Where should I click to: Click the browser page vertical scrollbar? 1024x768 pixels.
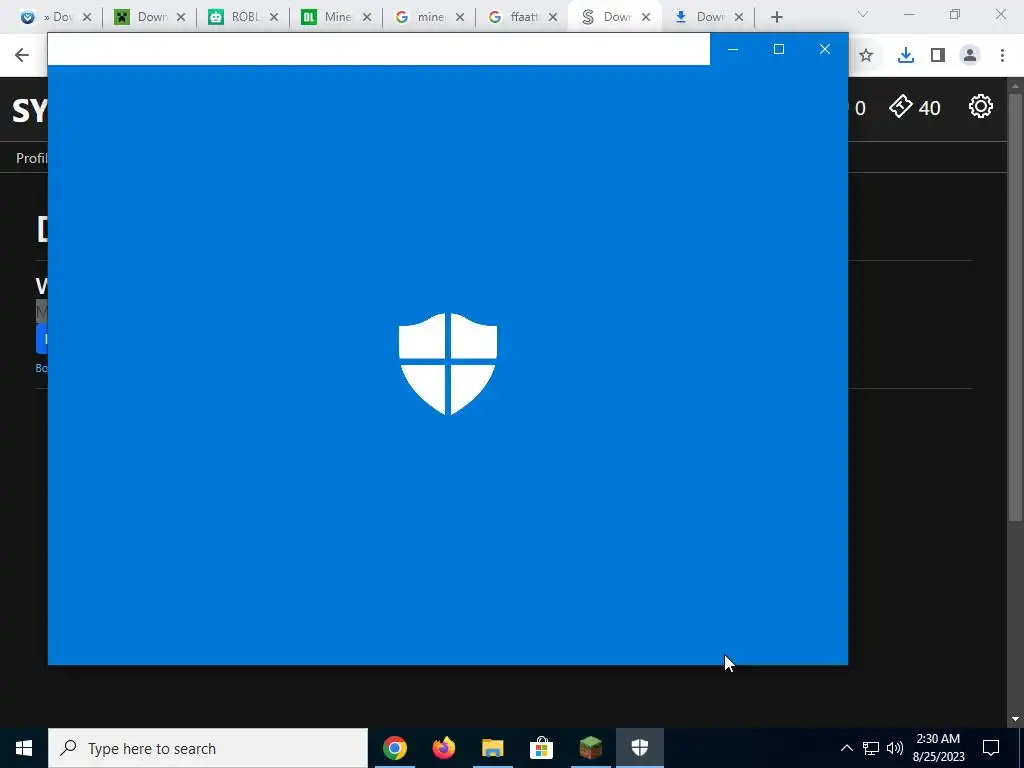click(x=1015, y=307)
